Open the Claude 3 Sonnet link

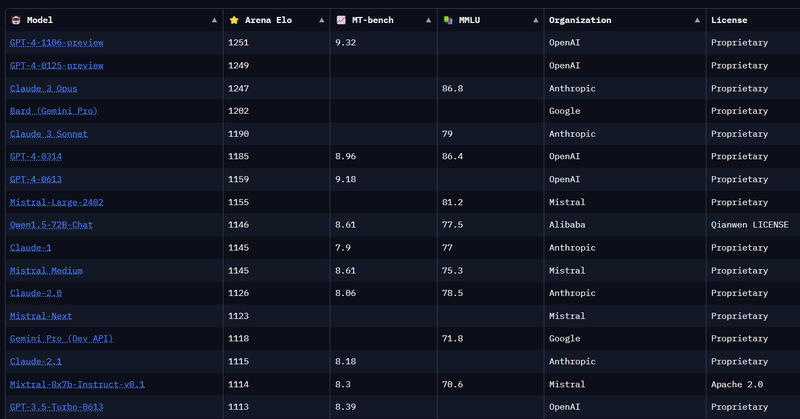(x=48, y=134)
